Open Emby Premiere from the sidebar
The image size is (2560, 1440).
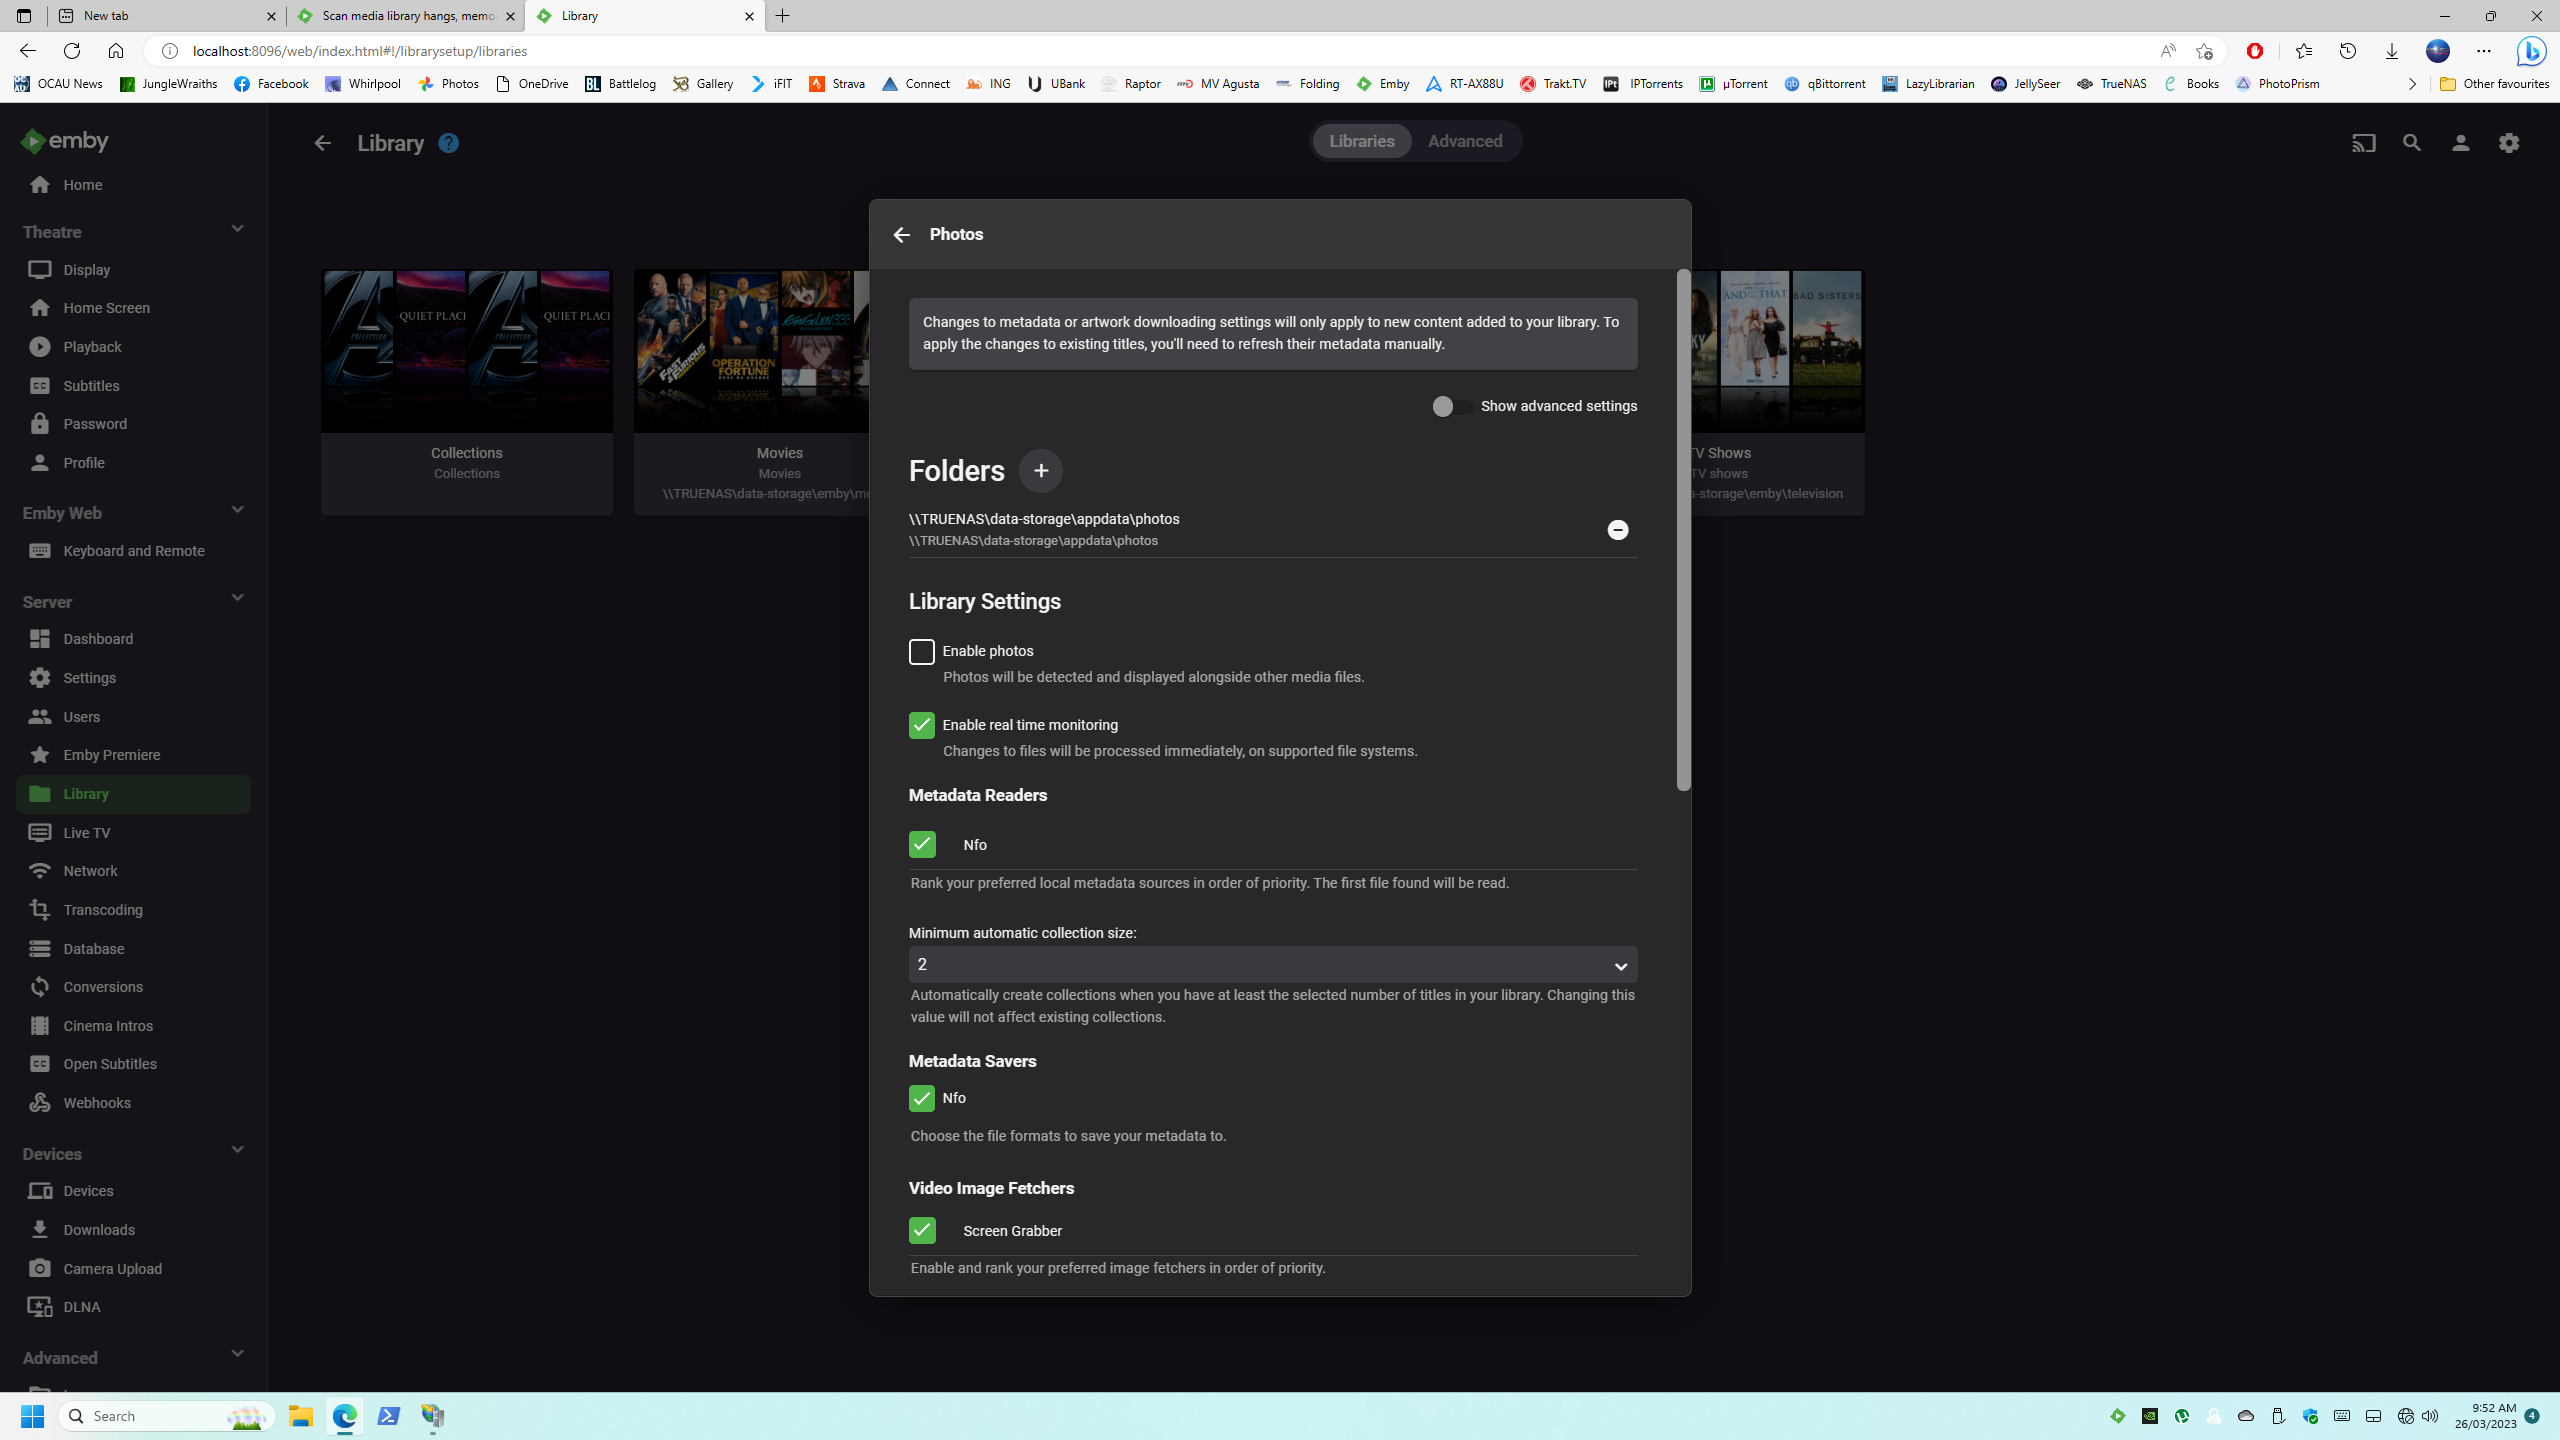pos(112,754)
